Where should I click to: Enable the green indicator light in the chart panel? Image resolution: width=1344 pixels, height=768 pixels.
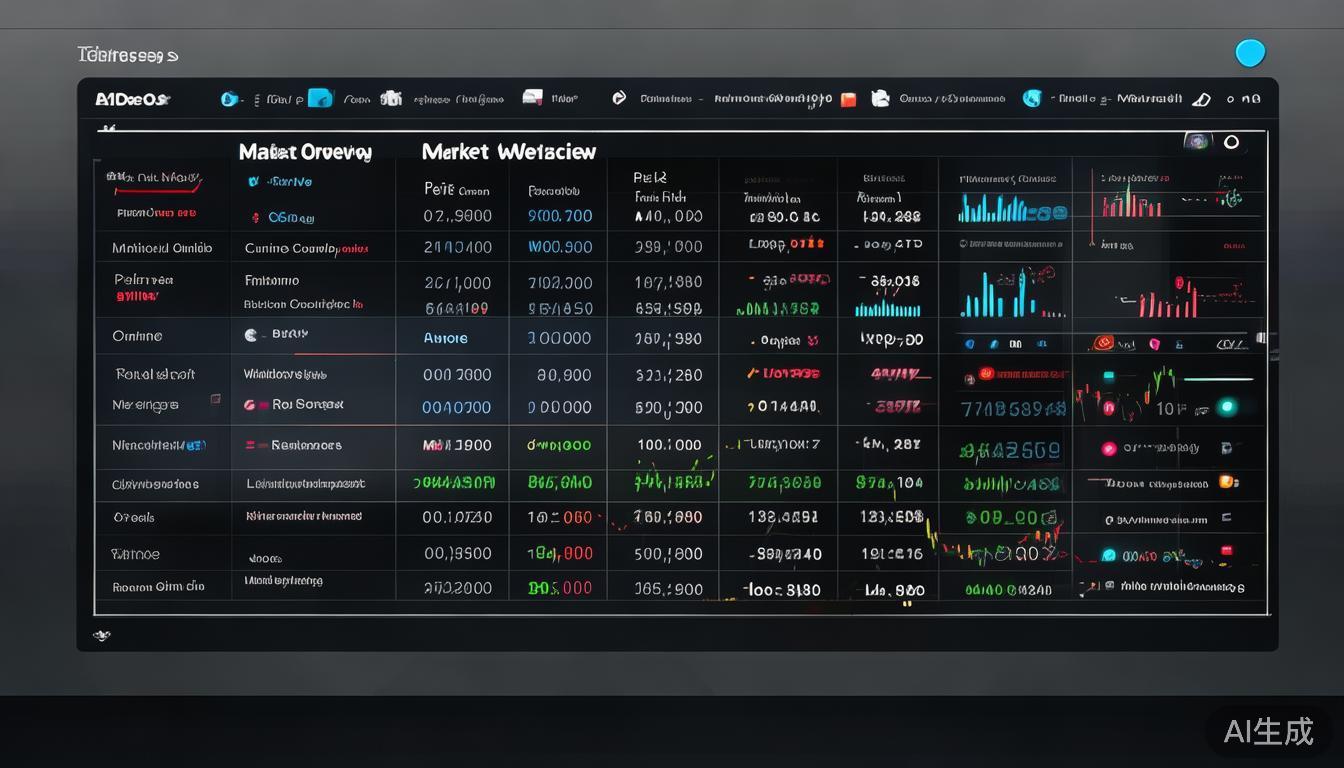point(1225,408)
